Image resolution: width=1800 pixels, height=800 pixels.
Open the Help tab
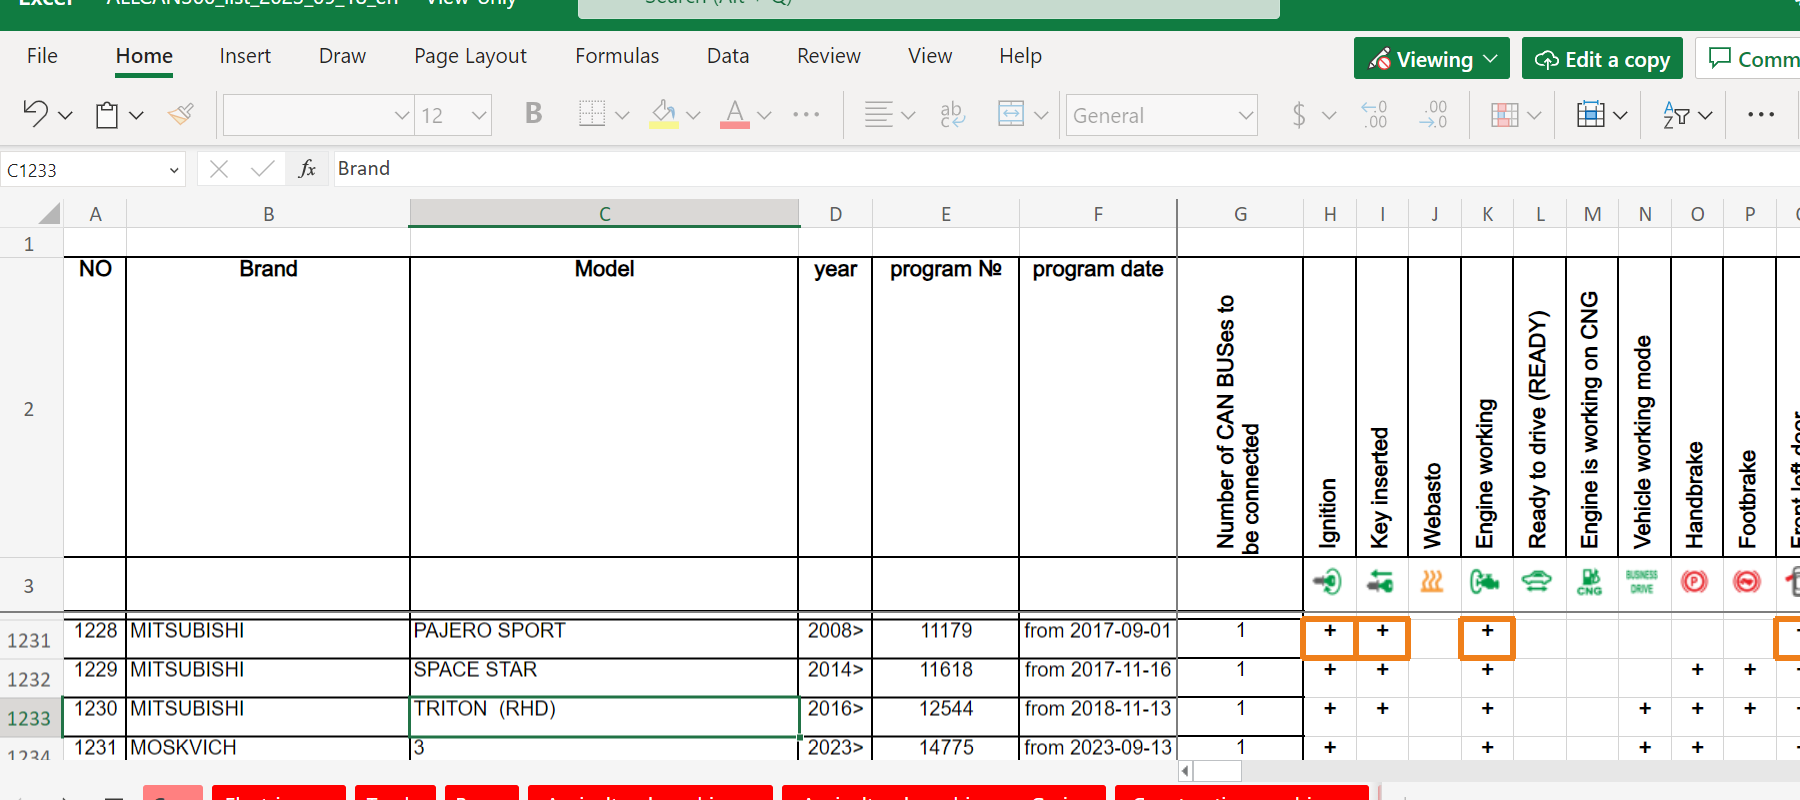coord(1020,56)
